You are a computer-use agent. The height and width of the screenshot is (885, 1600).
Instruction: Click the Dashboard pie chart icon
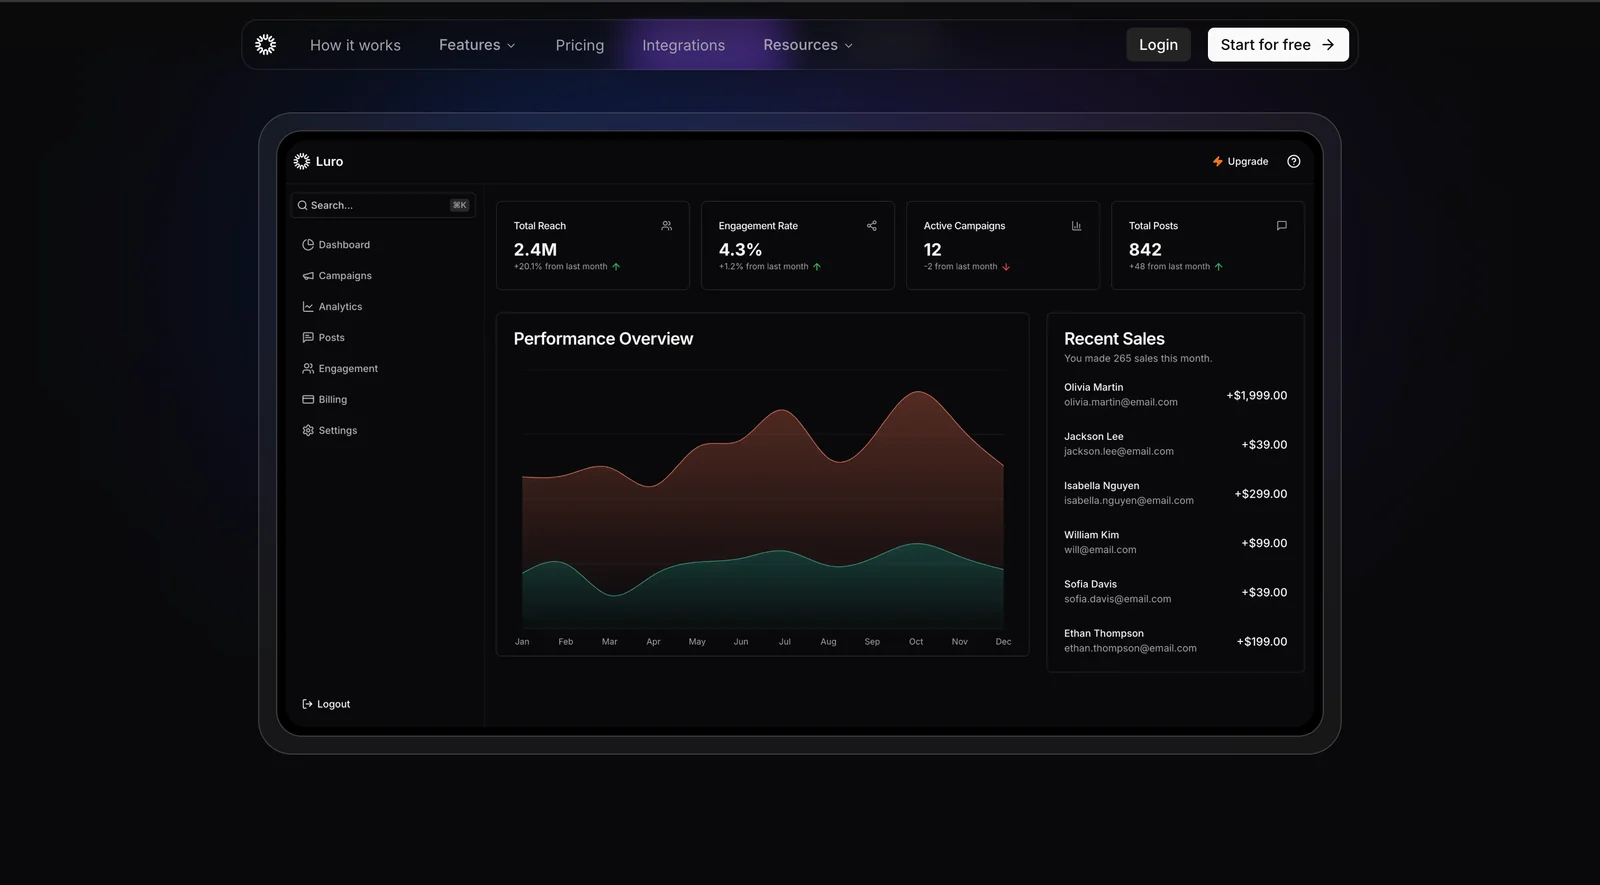click(x=308, y=244)
